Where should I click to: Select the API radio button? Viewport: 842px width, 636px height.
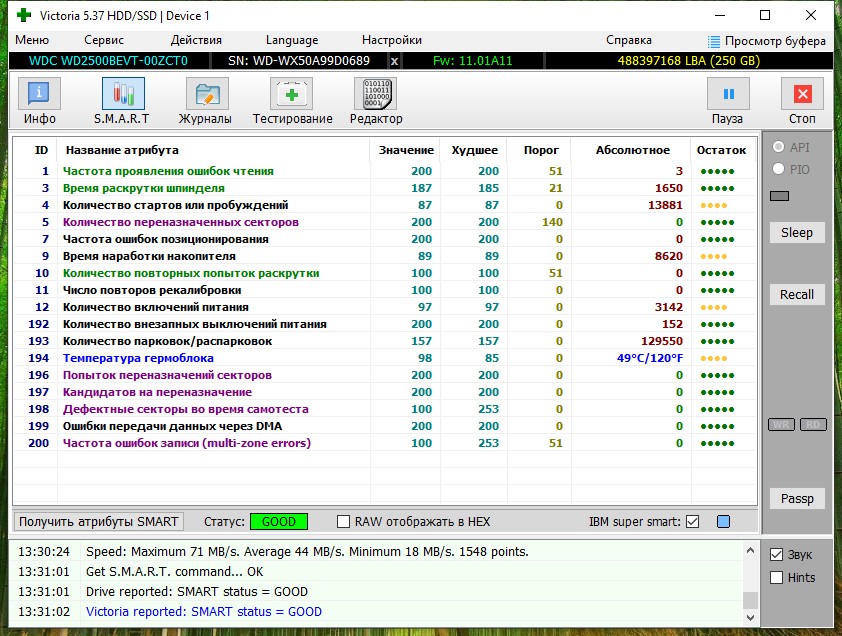(778, 147)
